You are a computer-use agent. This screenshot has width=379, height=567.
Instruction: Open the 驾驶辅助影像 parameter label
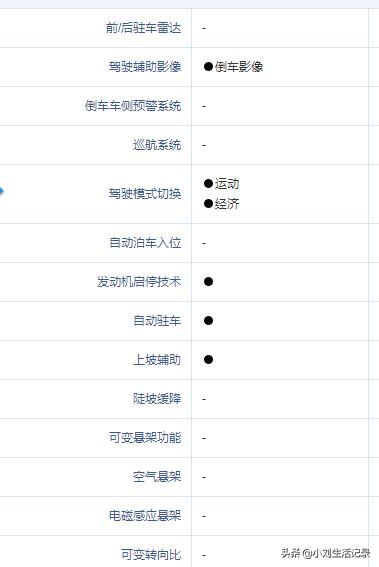[145, 67]
